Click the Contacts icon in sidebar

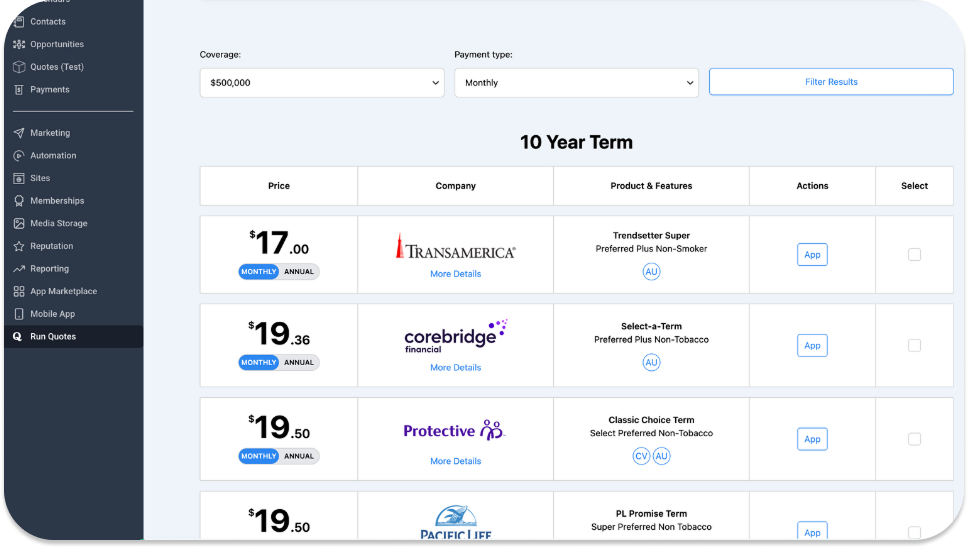pyautogui.click(x=19, y=22)
